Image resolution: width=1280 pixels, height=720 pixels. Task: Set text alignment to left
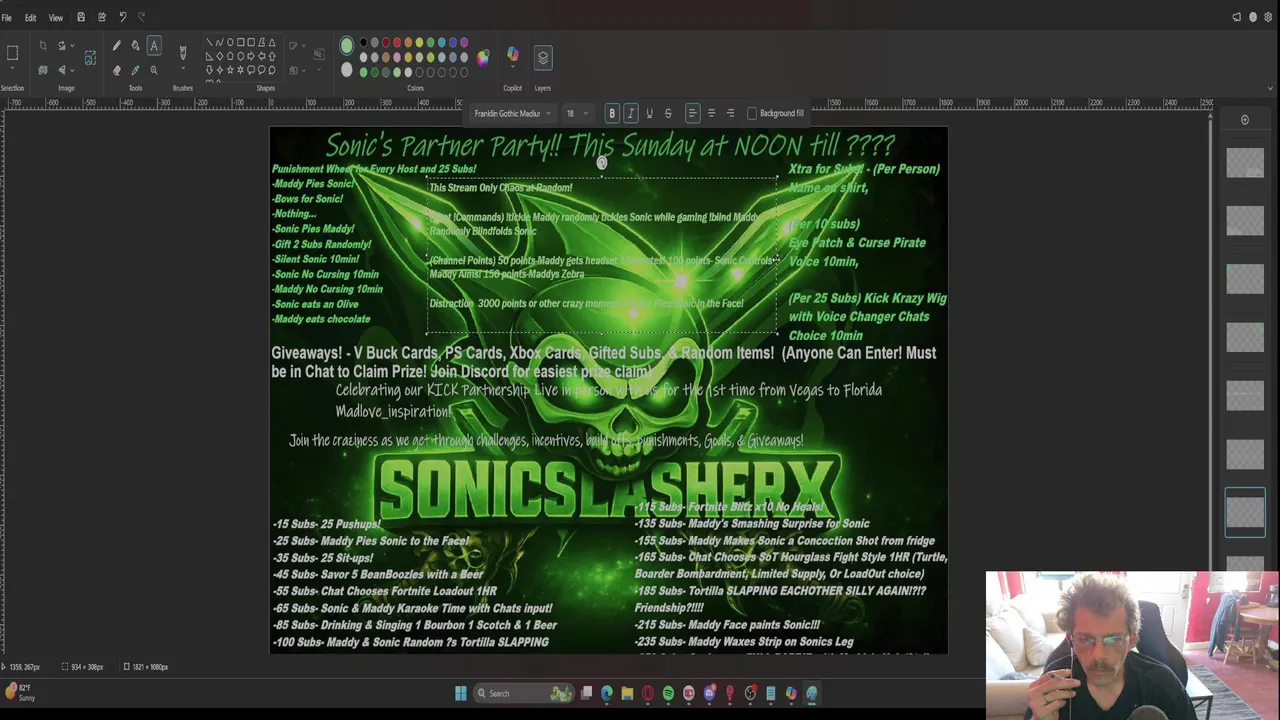692,113
